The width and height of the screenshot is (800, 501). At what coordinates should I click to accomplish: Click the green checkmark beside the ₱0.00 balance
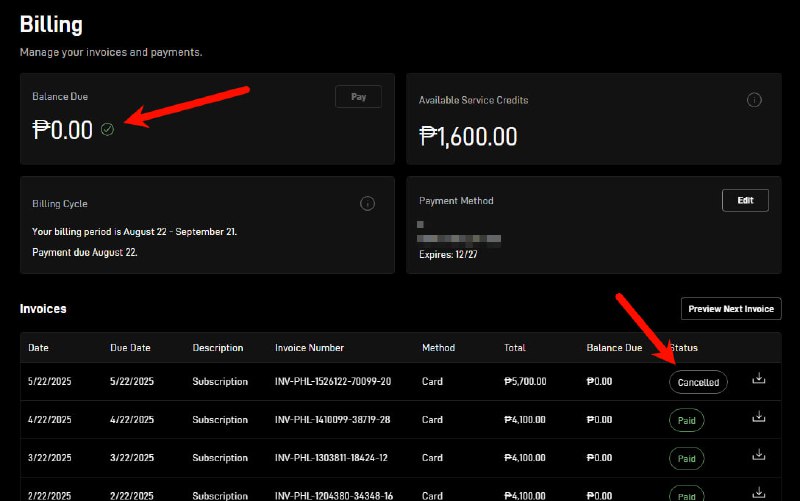pos(107,129)
